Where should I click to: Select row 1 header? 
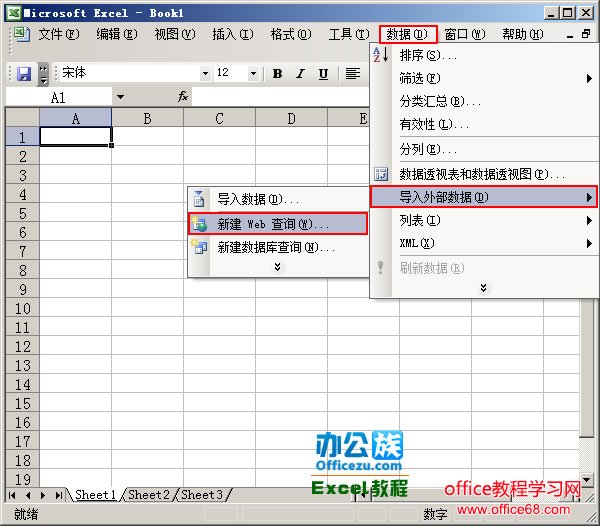point(23,137)
